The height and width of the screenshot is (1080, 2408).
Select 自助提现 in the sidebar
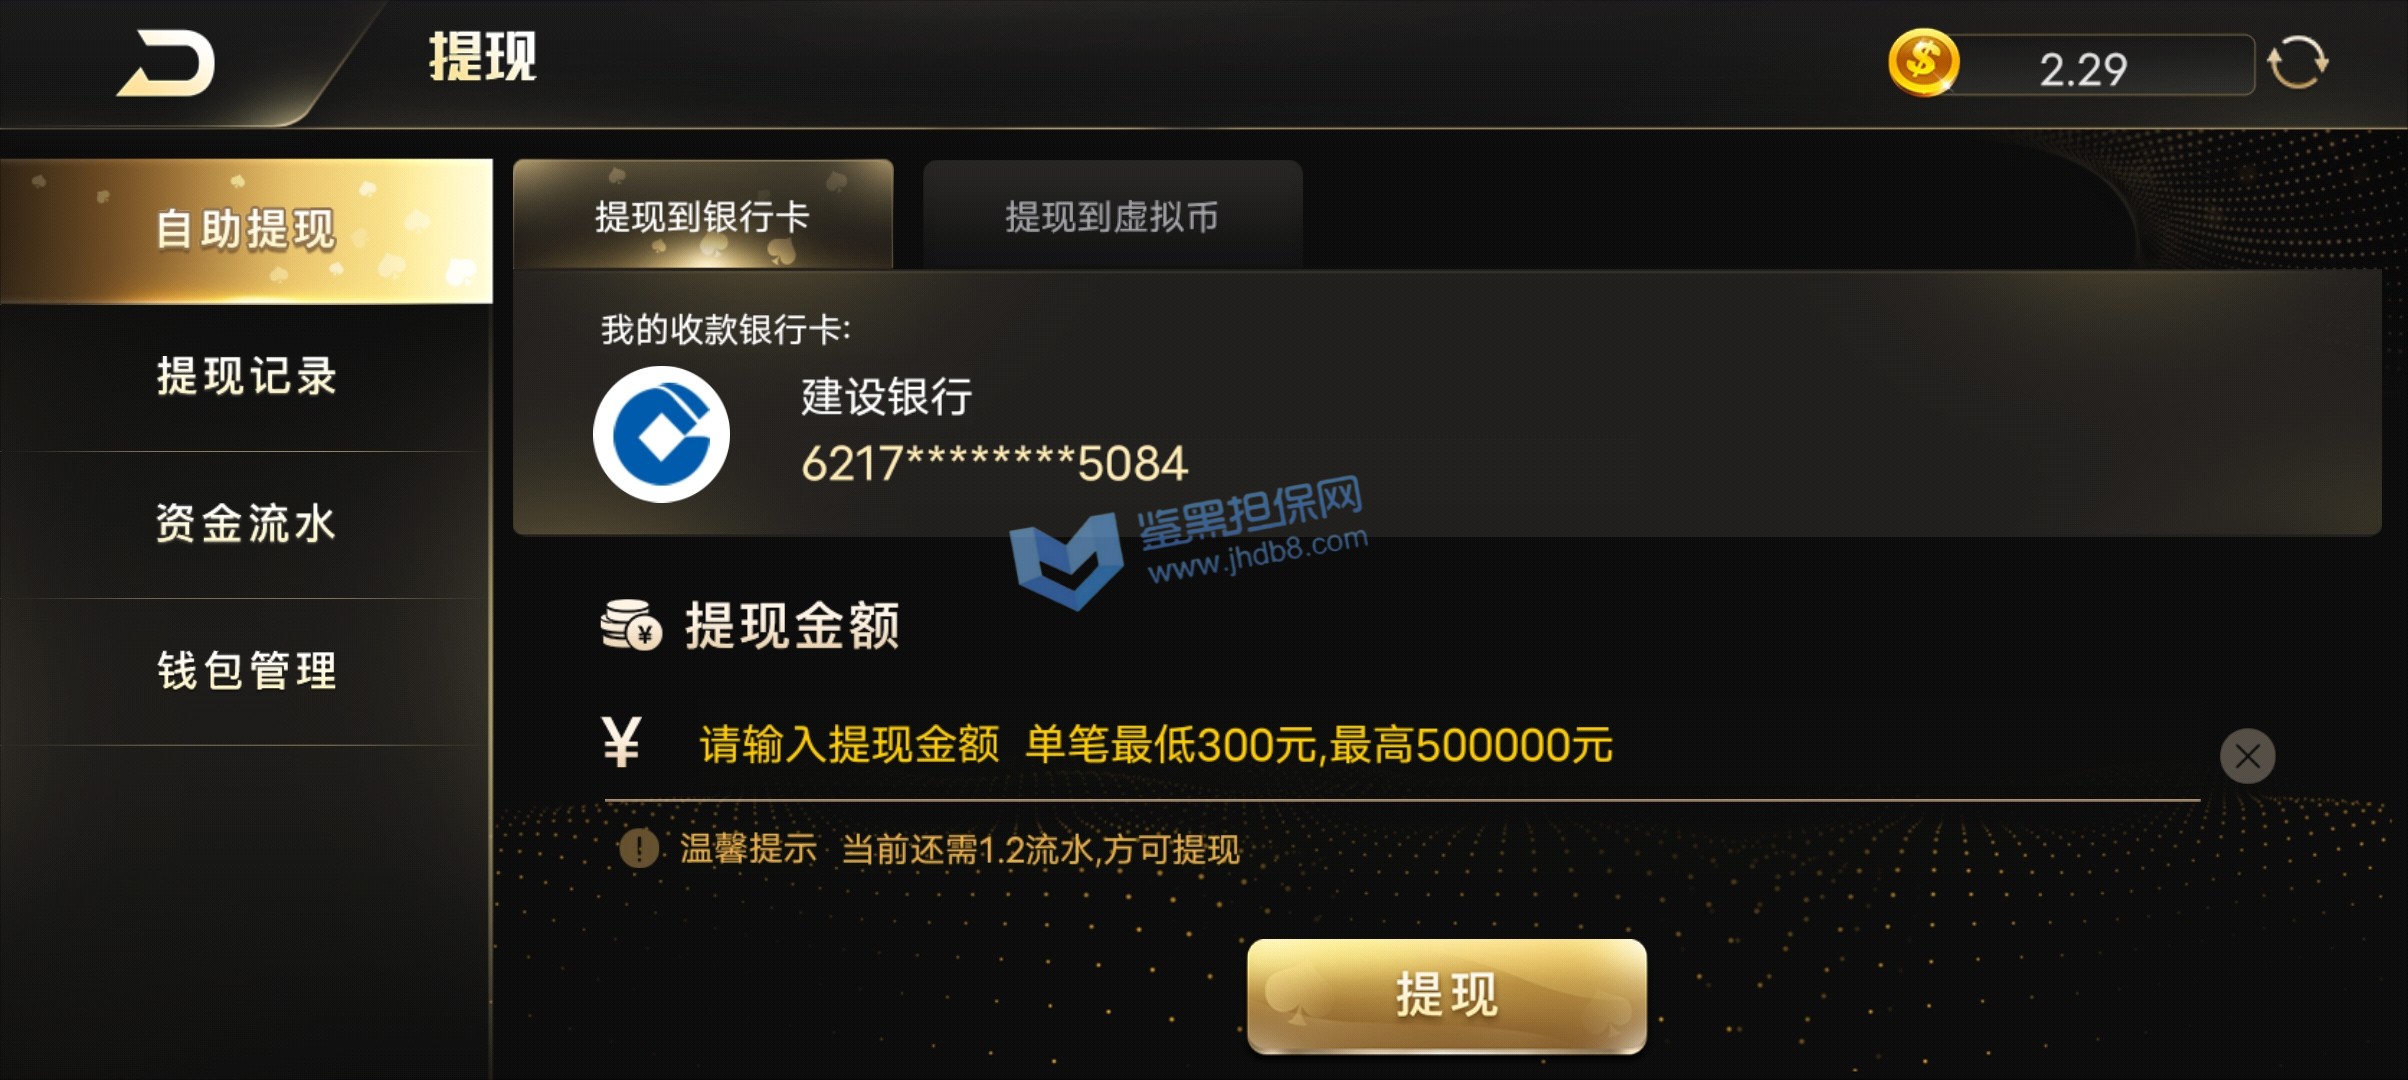coord(246,230)
